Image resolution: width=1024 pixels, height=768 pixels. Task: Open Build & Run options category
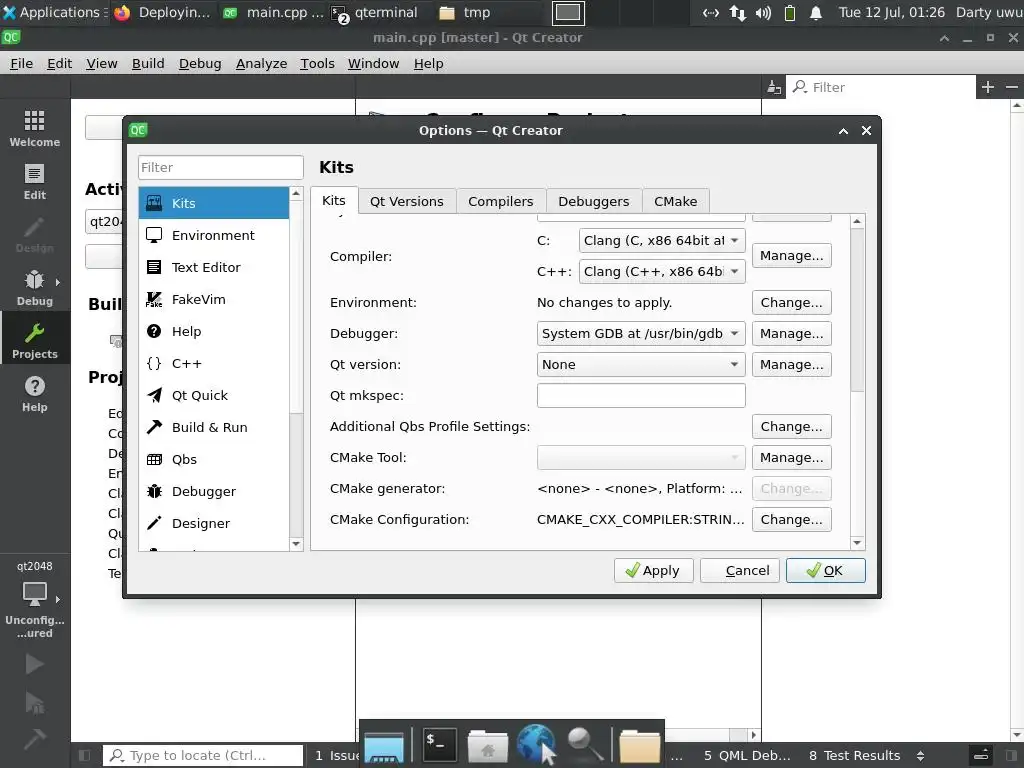[214, 427]
